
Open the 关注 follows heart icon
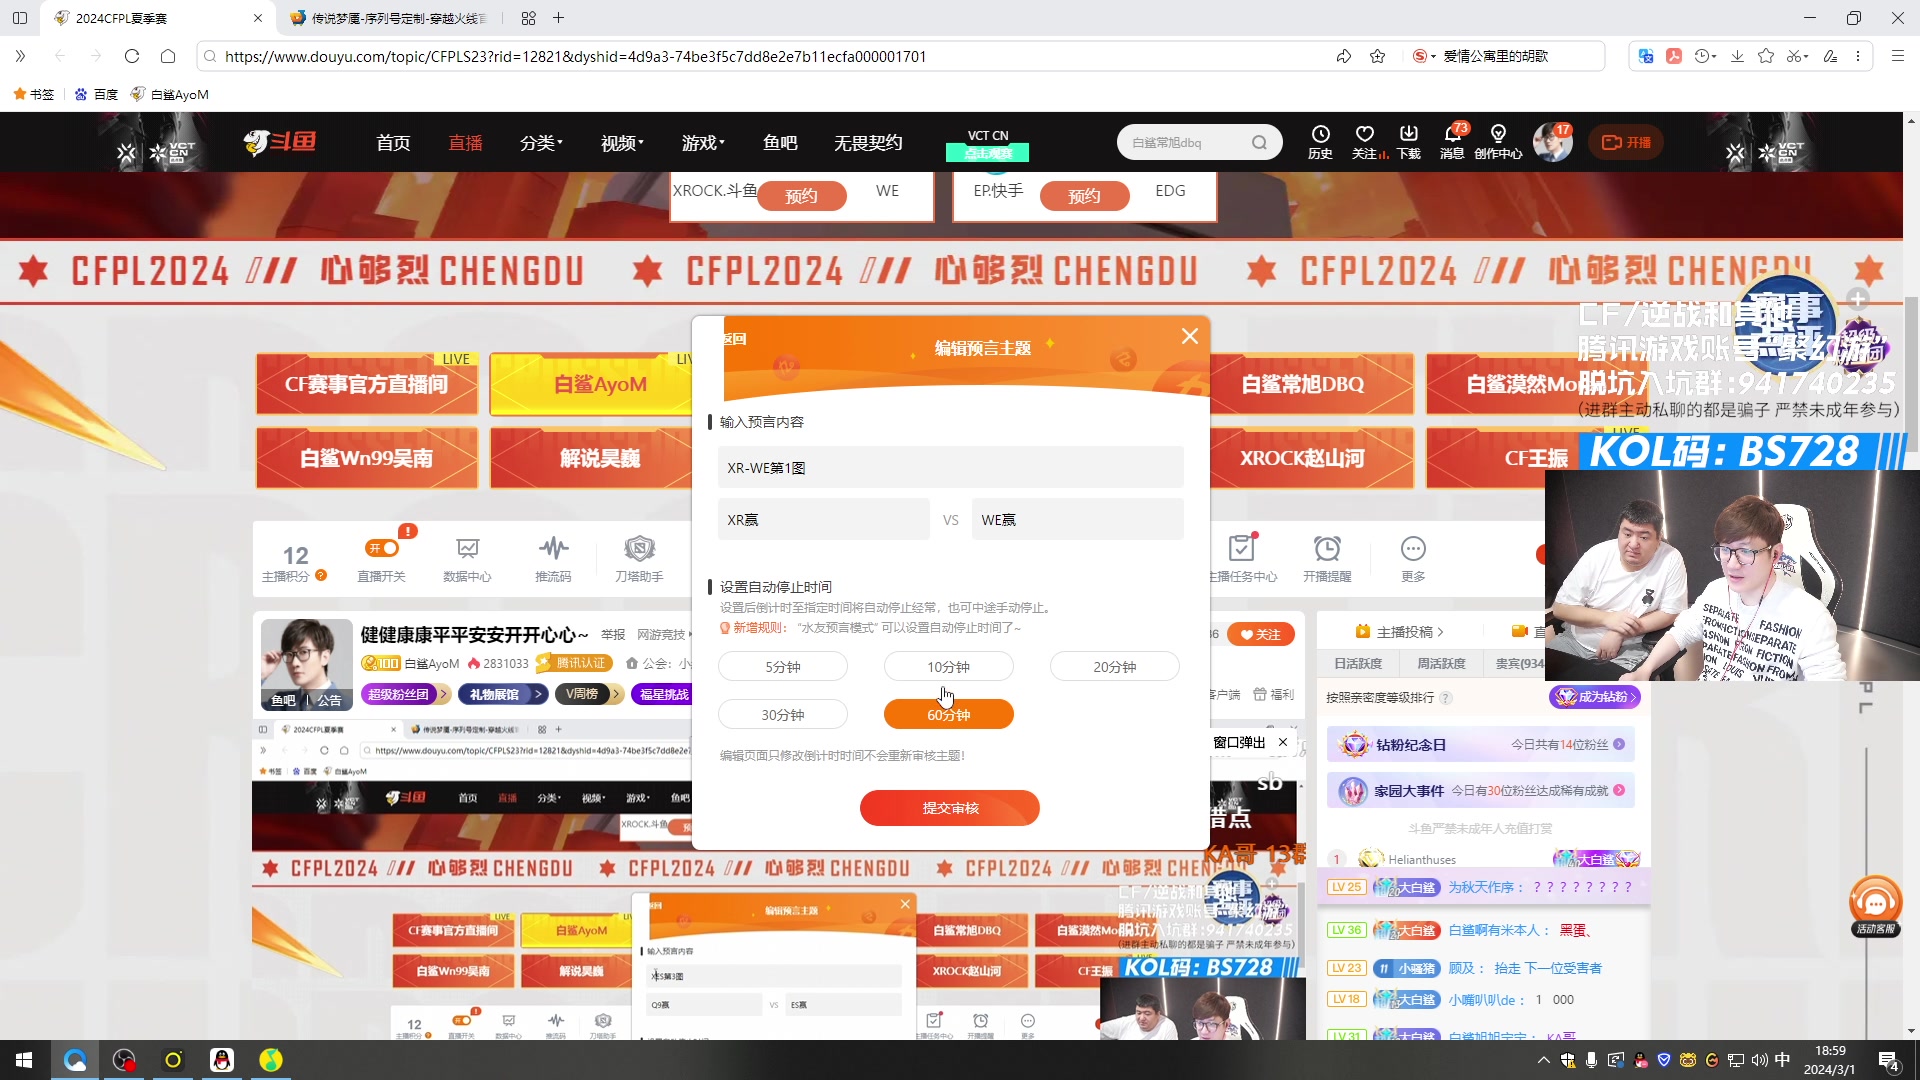point(1365,142)
